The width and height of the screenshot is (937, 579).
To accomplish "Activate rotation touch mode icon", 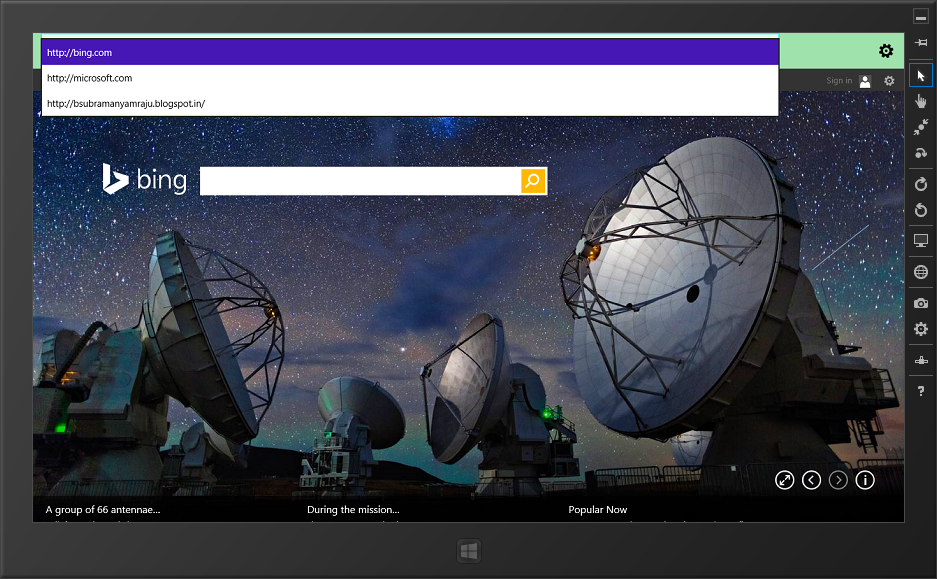I will [x=920, y=153].
